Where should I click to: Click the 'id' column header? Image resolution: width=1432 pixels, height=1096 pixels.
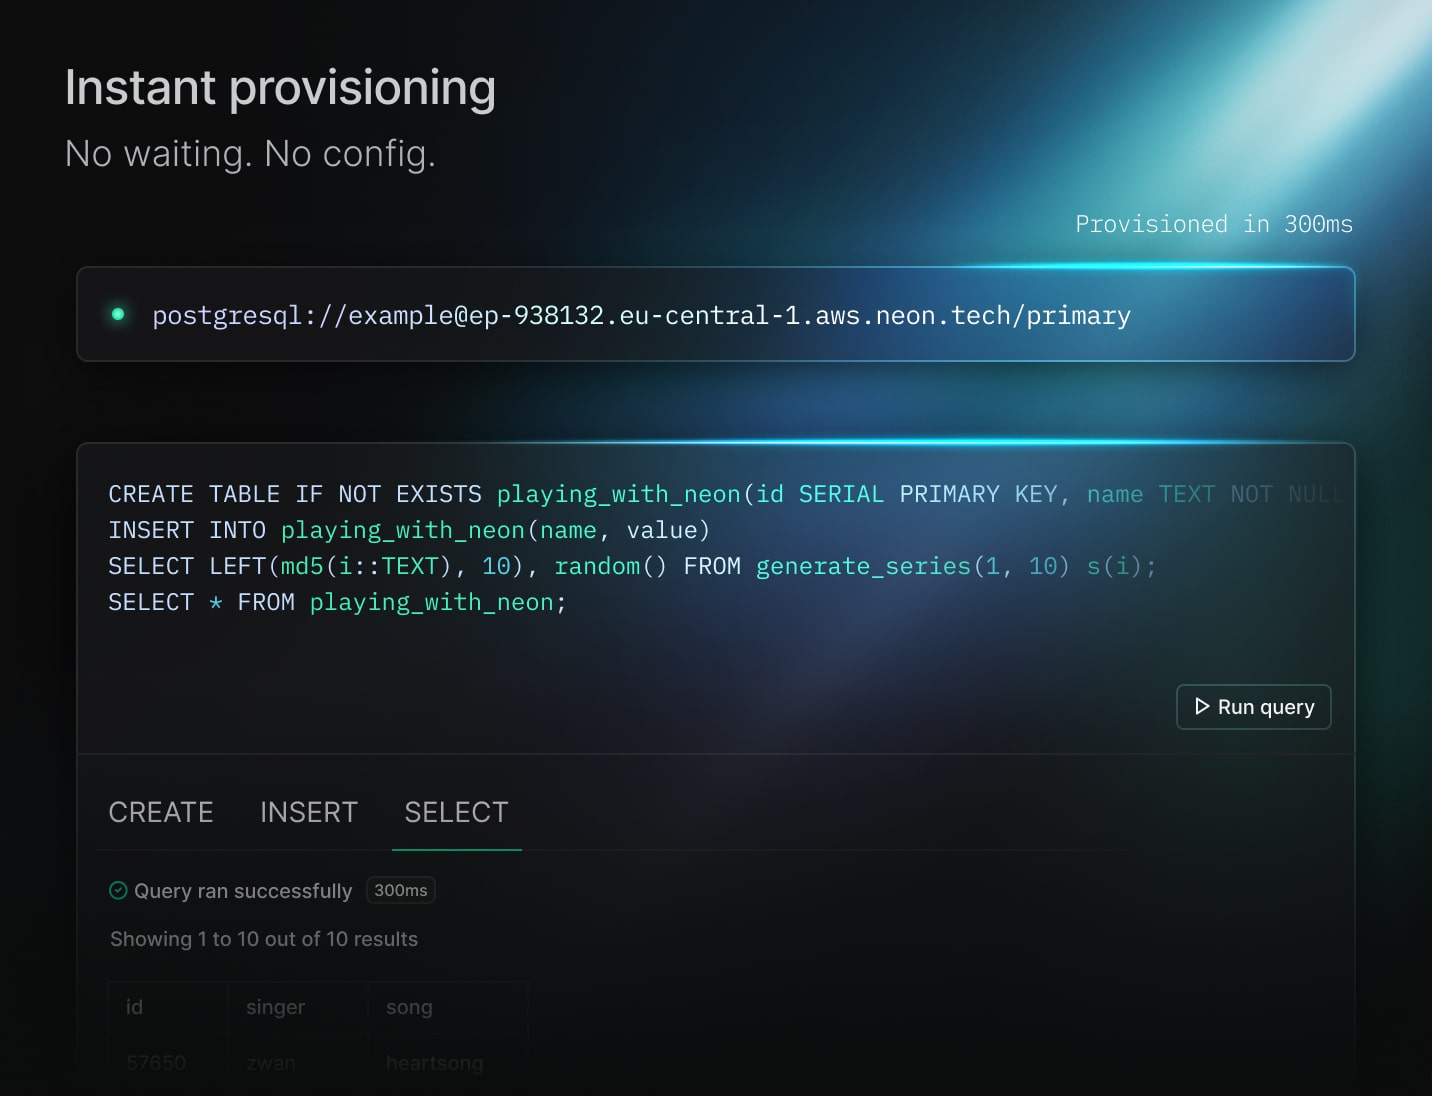click(x=135, y=1007)
